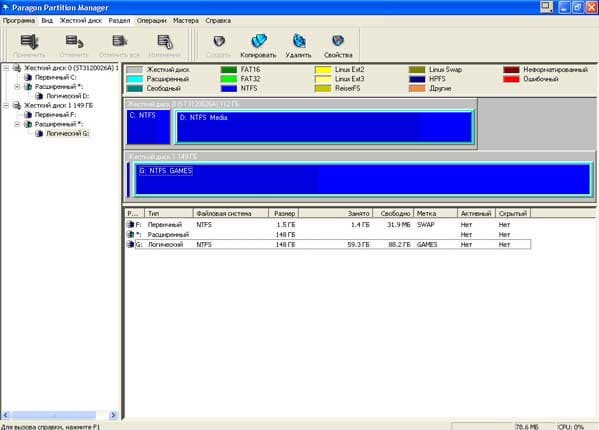This screenshot has width=599, height=430.
Task: Click the SWAP label cell in F: row
Action: (426, 225)
